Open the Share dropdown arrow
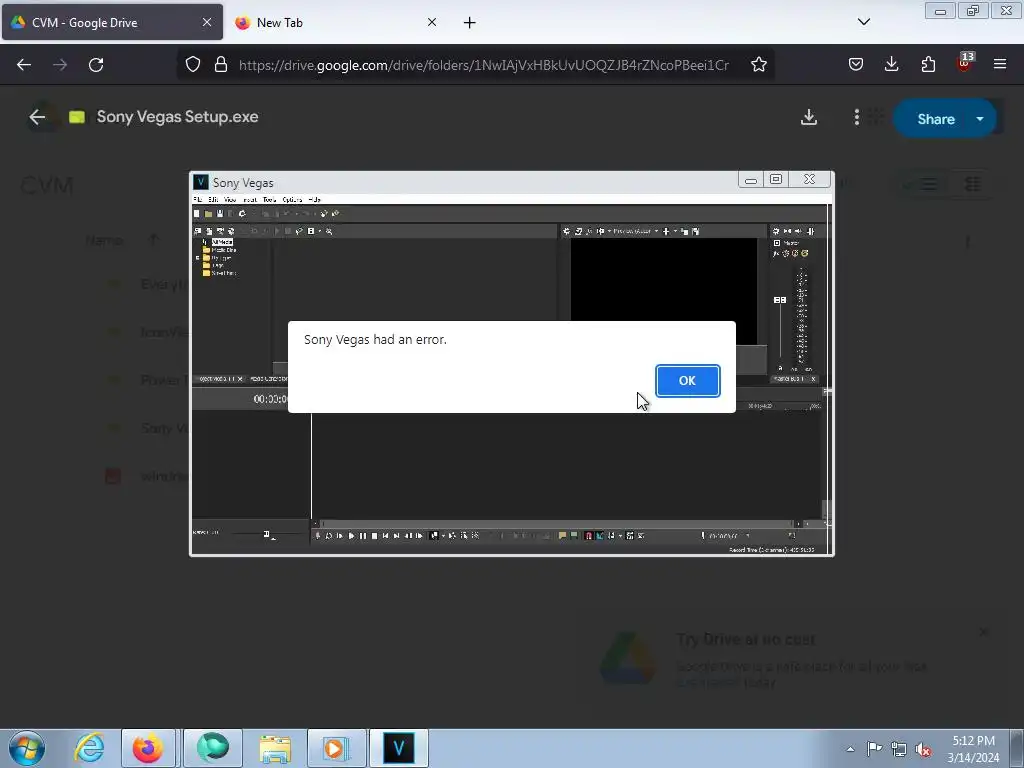This screenshot has height=768, width=1024. click(x=980, y=119)
